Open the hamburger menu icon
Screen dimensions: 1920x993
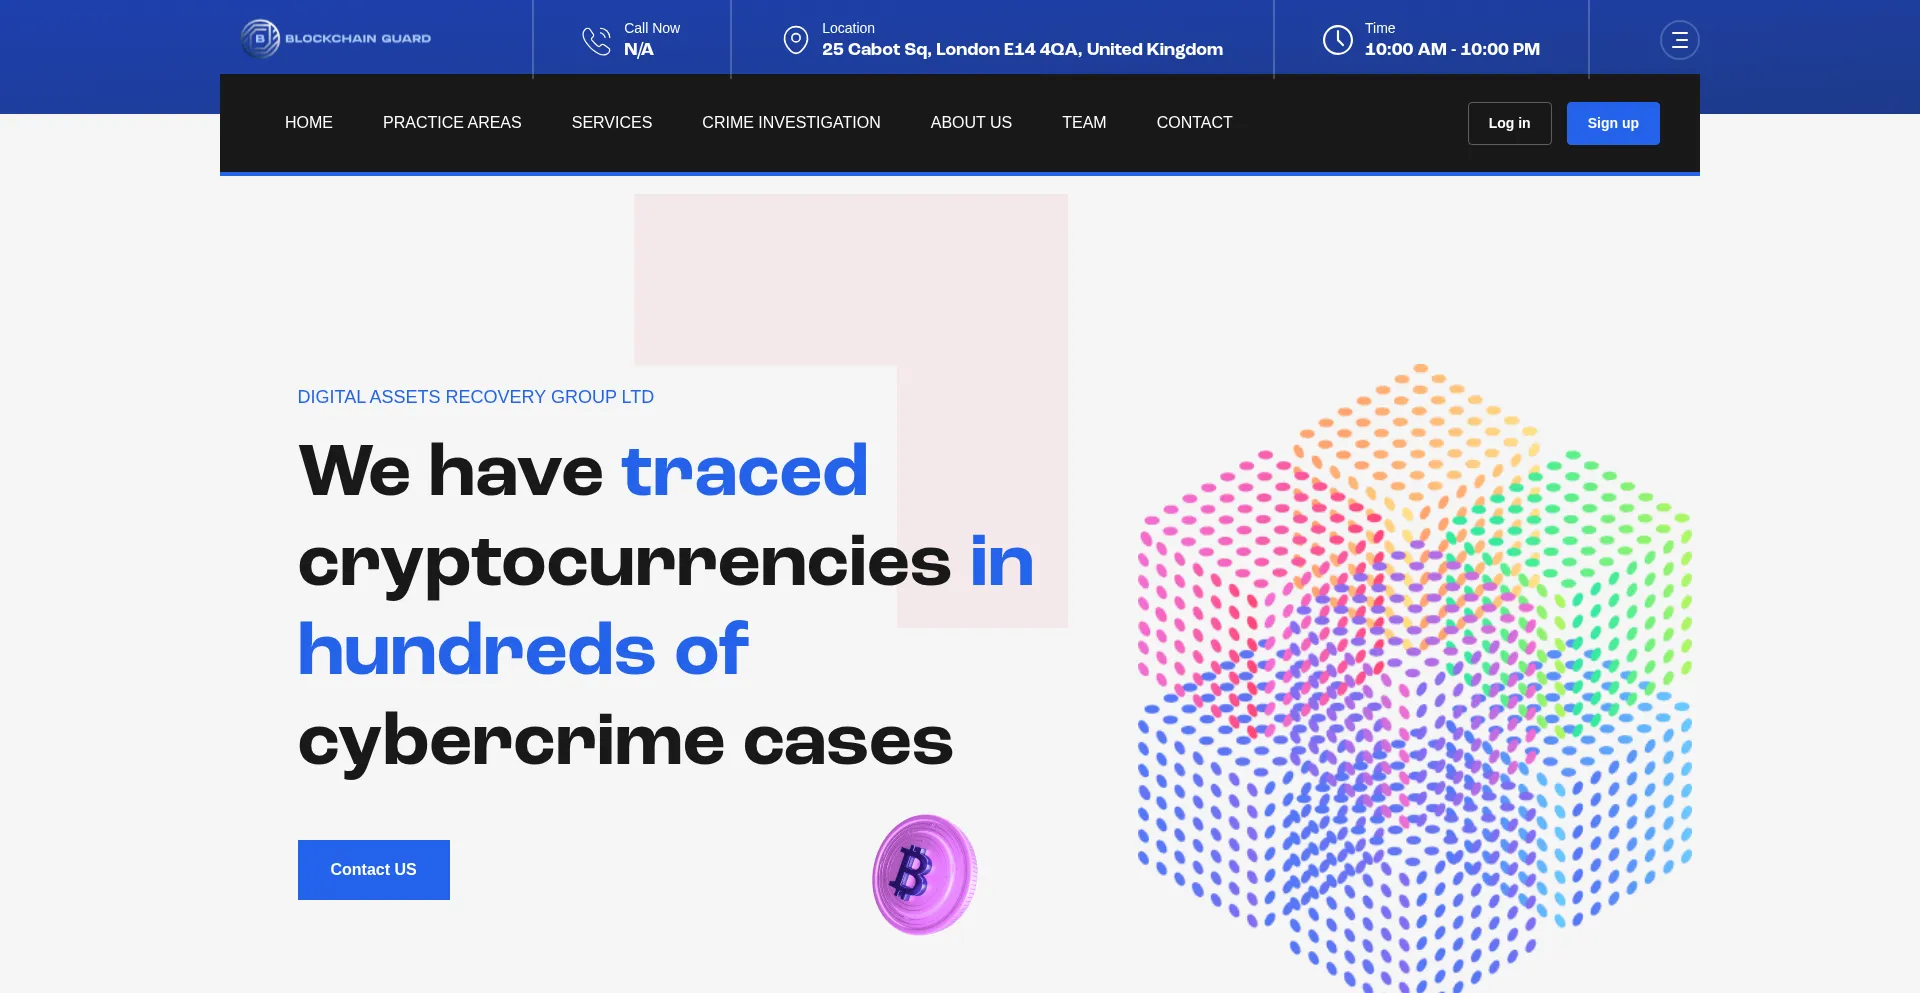[1679, 40]
